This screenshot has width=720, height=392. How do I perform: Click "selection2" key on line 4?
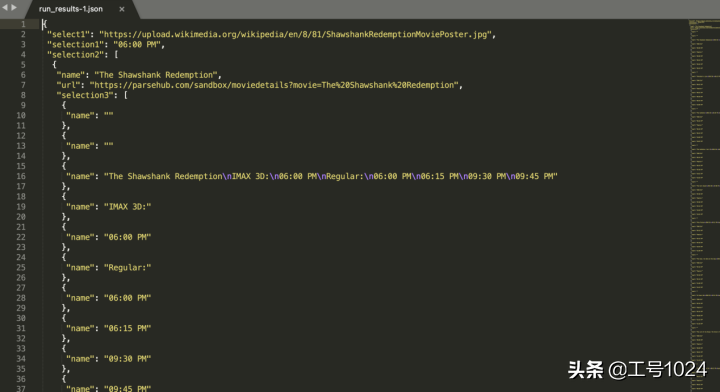[75, 55]
